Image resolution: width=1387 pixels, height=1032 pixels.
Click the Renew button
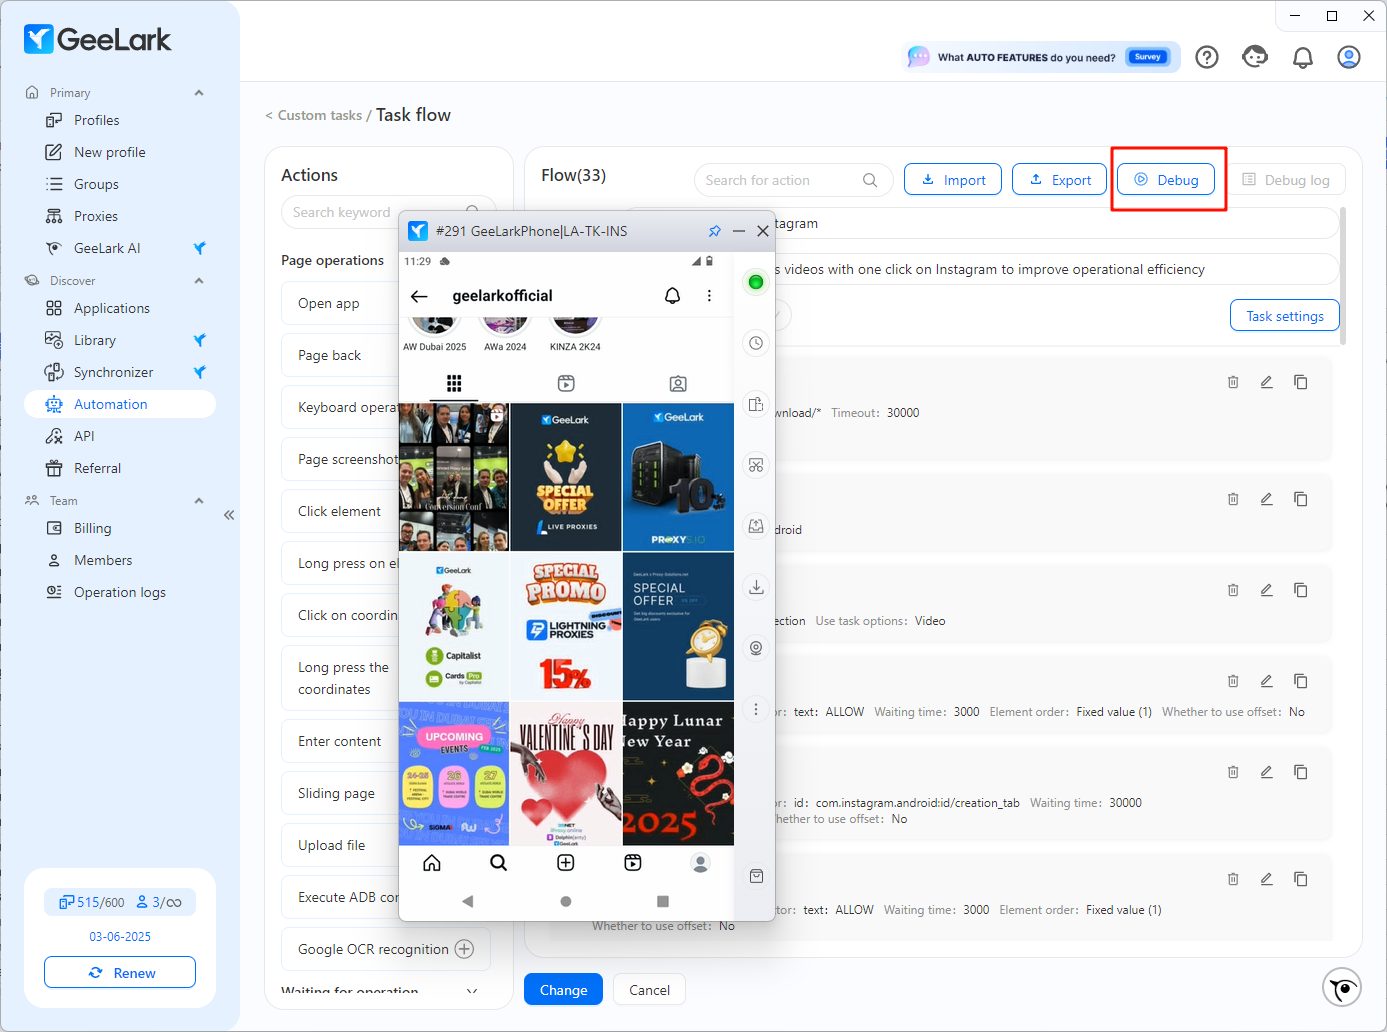click(120, 973)
